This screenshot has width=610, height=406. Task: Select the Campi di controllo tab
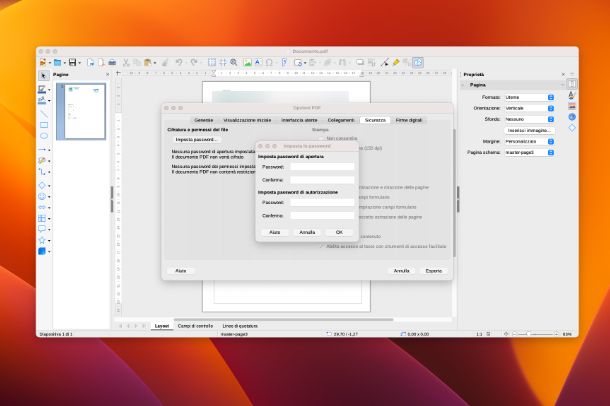click(x=195, y=326)
